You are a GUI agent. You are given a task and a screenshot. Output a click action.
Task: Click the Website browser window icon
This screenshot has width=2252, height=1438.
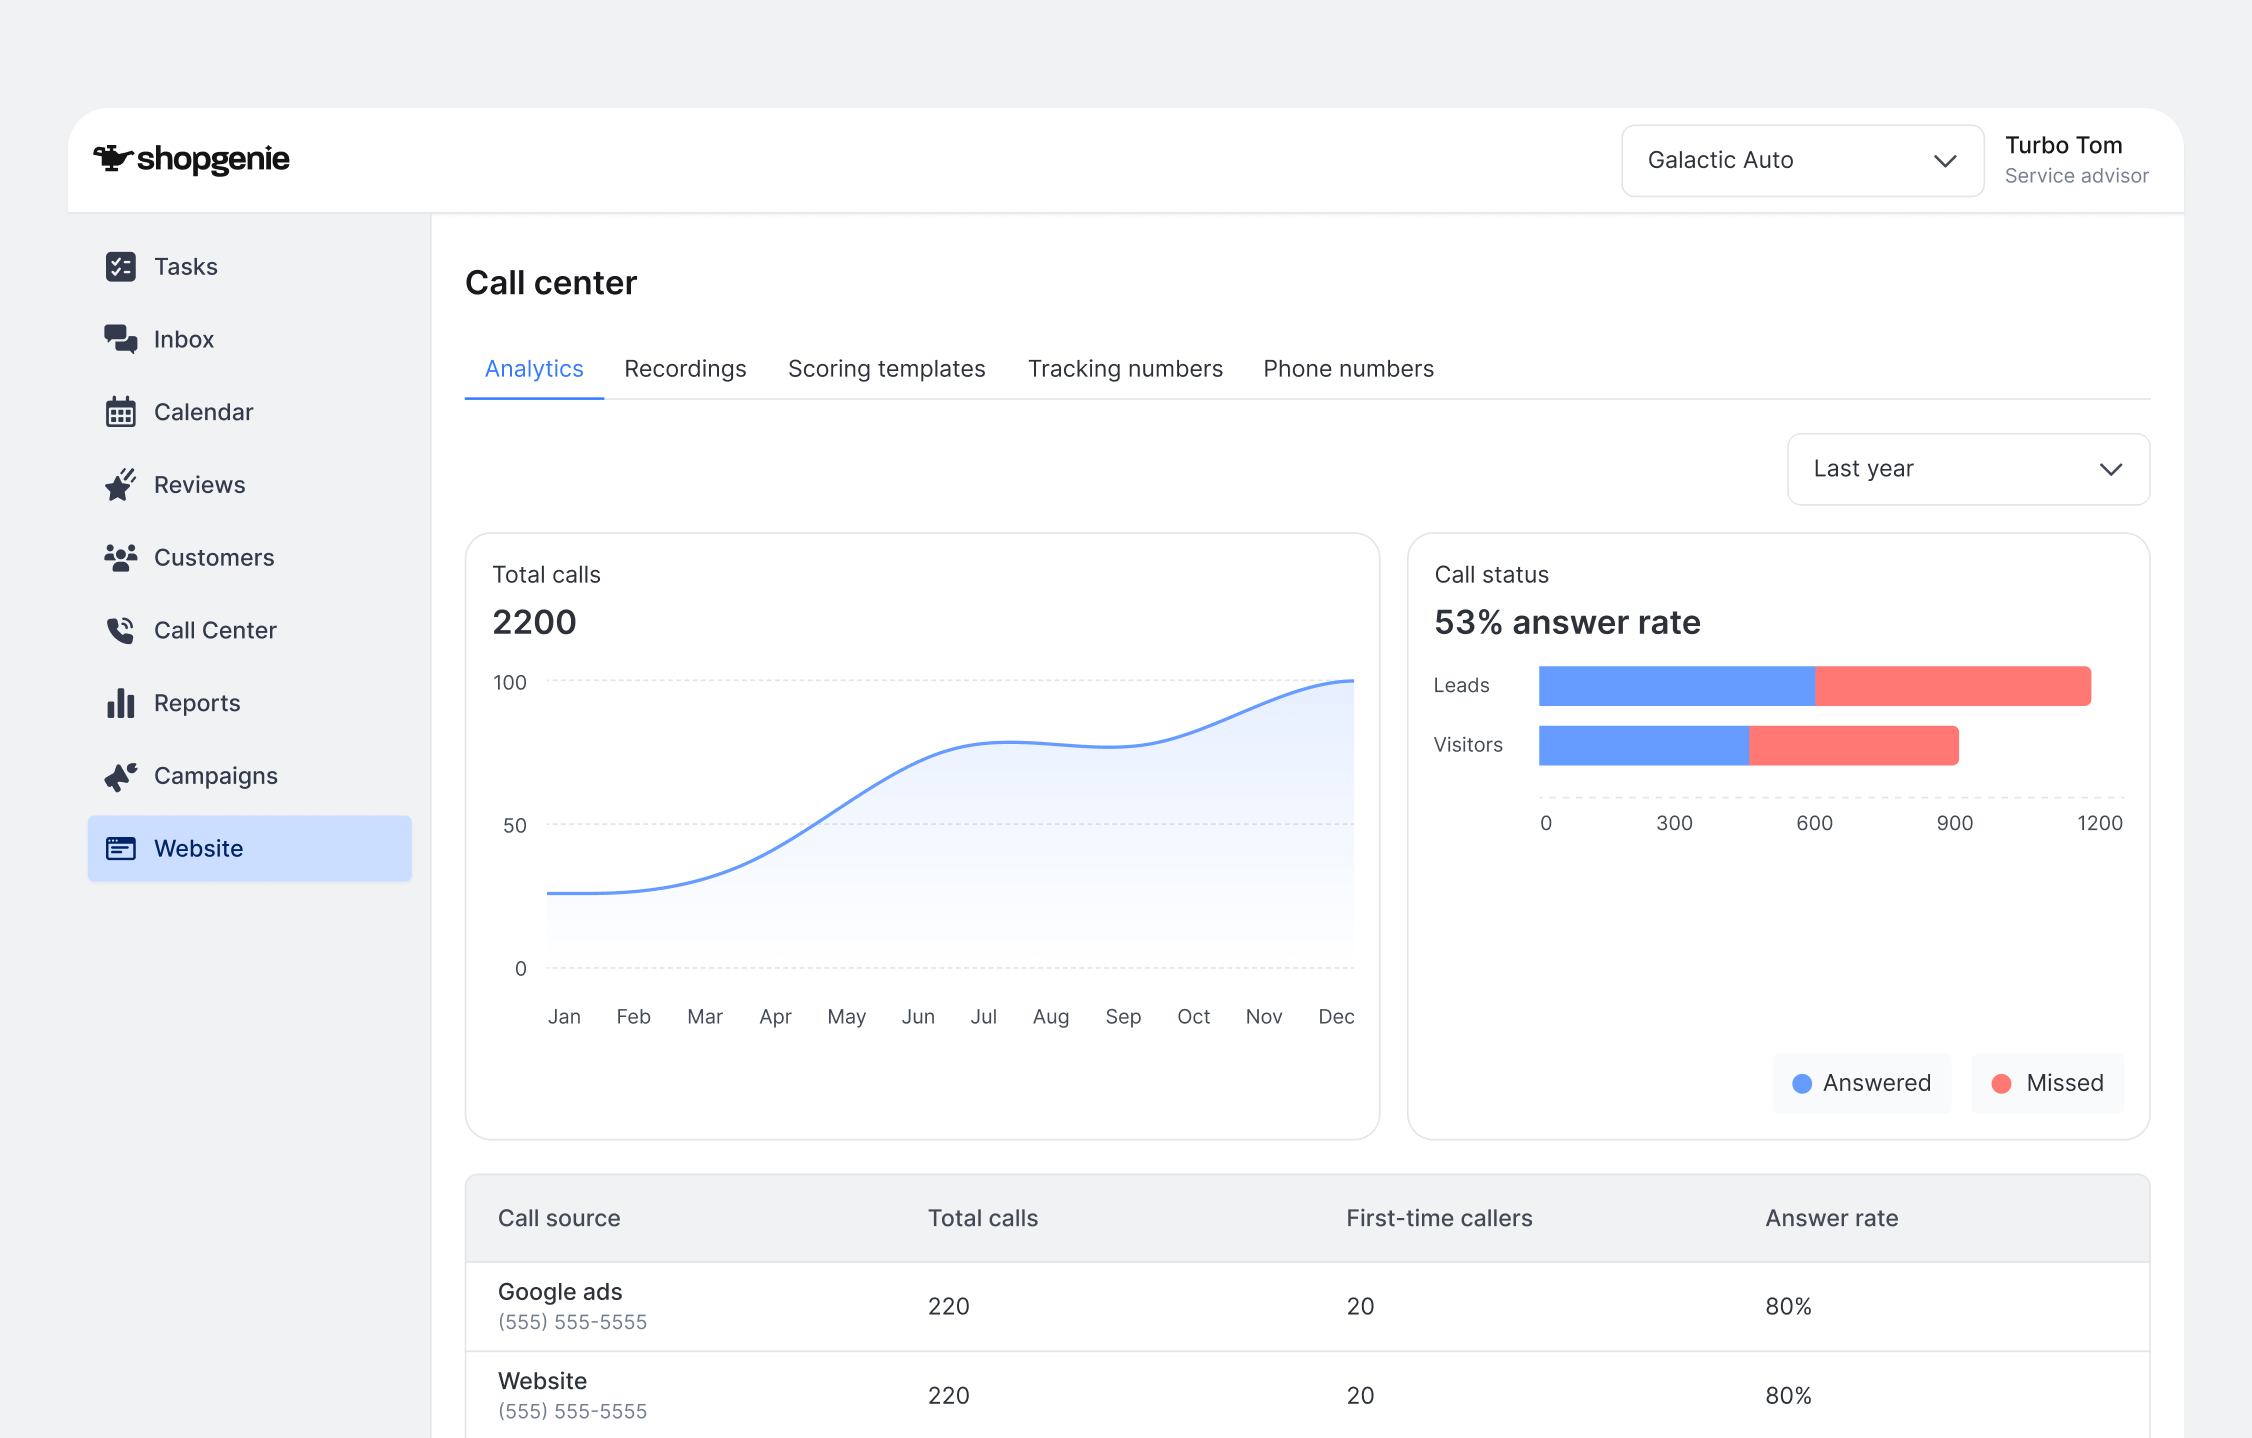point(120,849)
